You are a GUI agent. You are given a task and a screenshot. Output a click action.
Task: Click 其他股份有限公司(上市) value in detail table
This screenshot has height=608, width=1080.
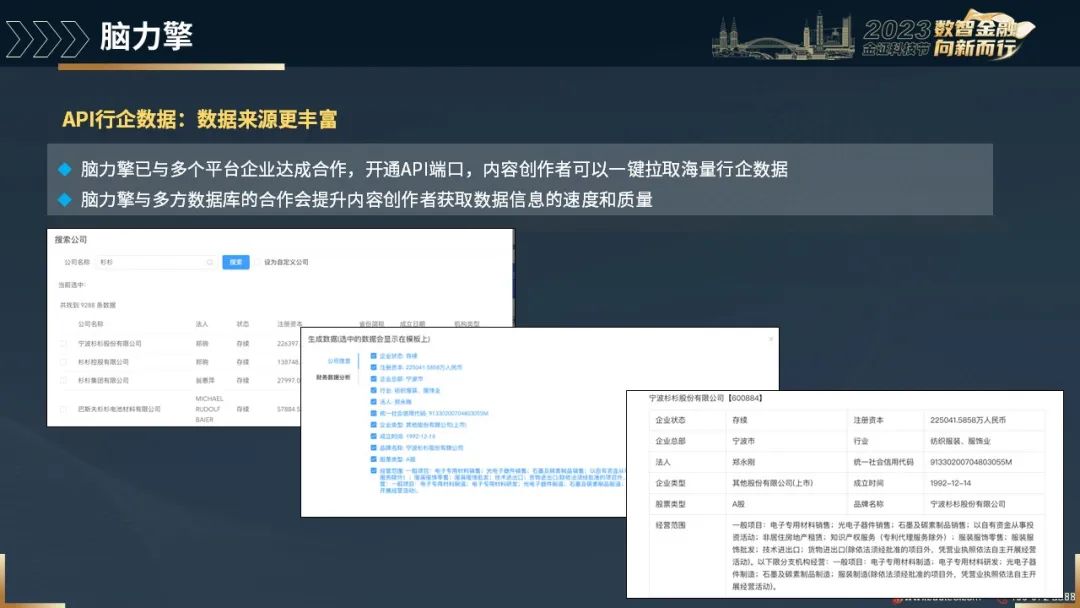[772, 483]
